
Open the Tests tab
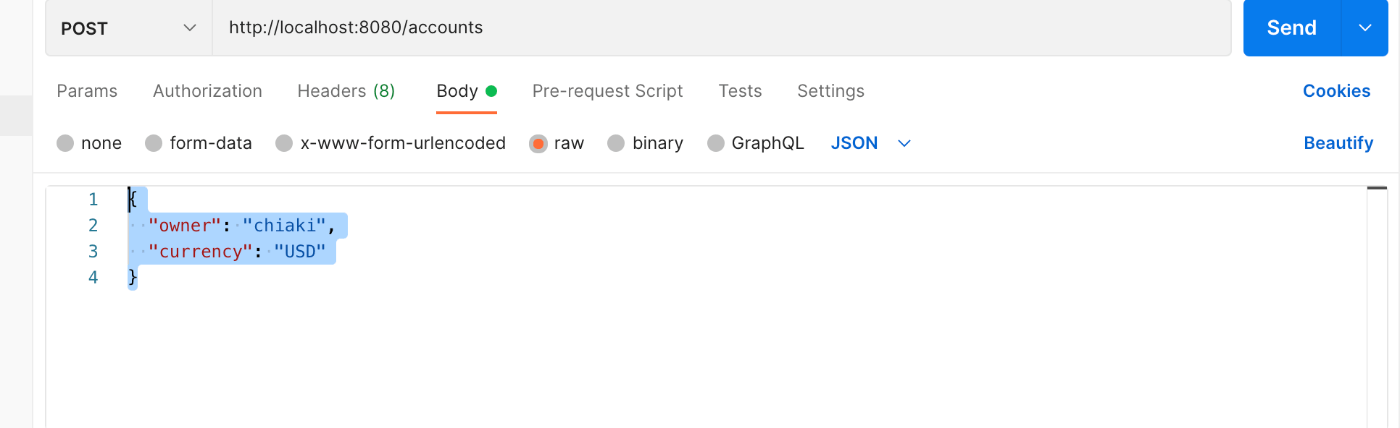(740, 91)
